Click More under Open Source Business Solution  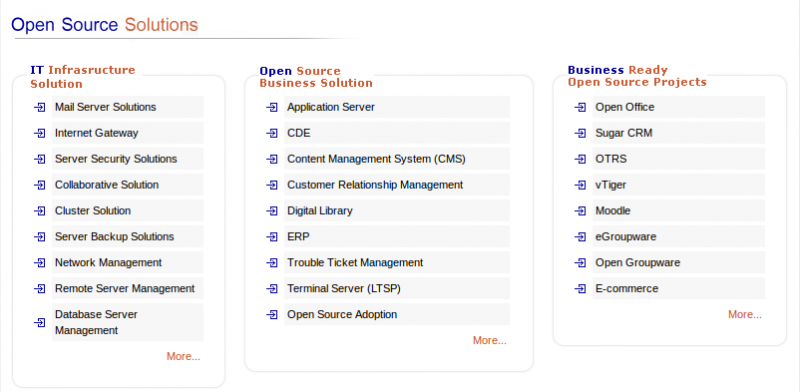490,340
